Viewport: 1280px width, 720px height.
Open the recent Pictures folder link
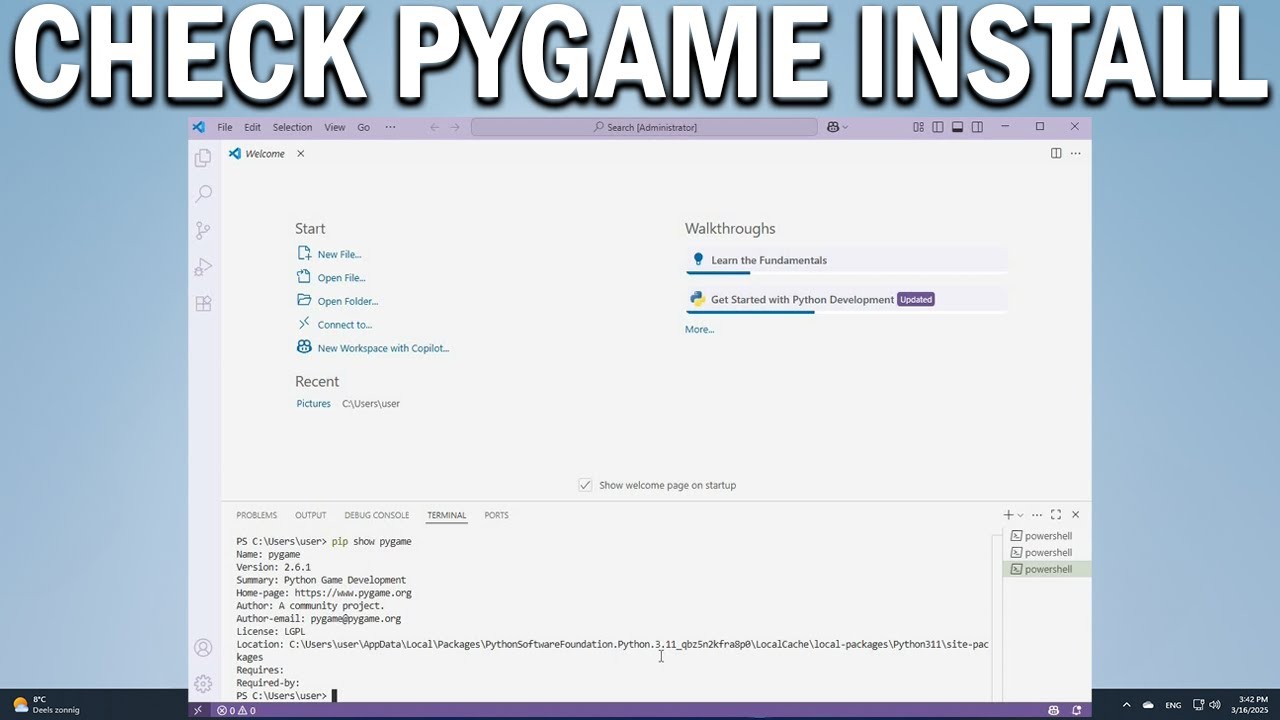click(313, 403)
